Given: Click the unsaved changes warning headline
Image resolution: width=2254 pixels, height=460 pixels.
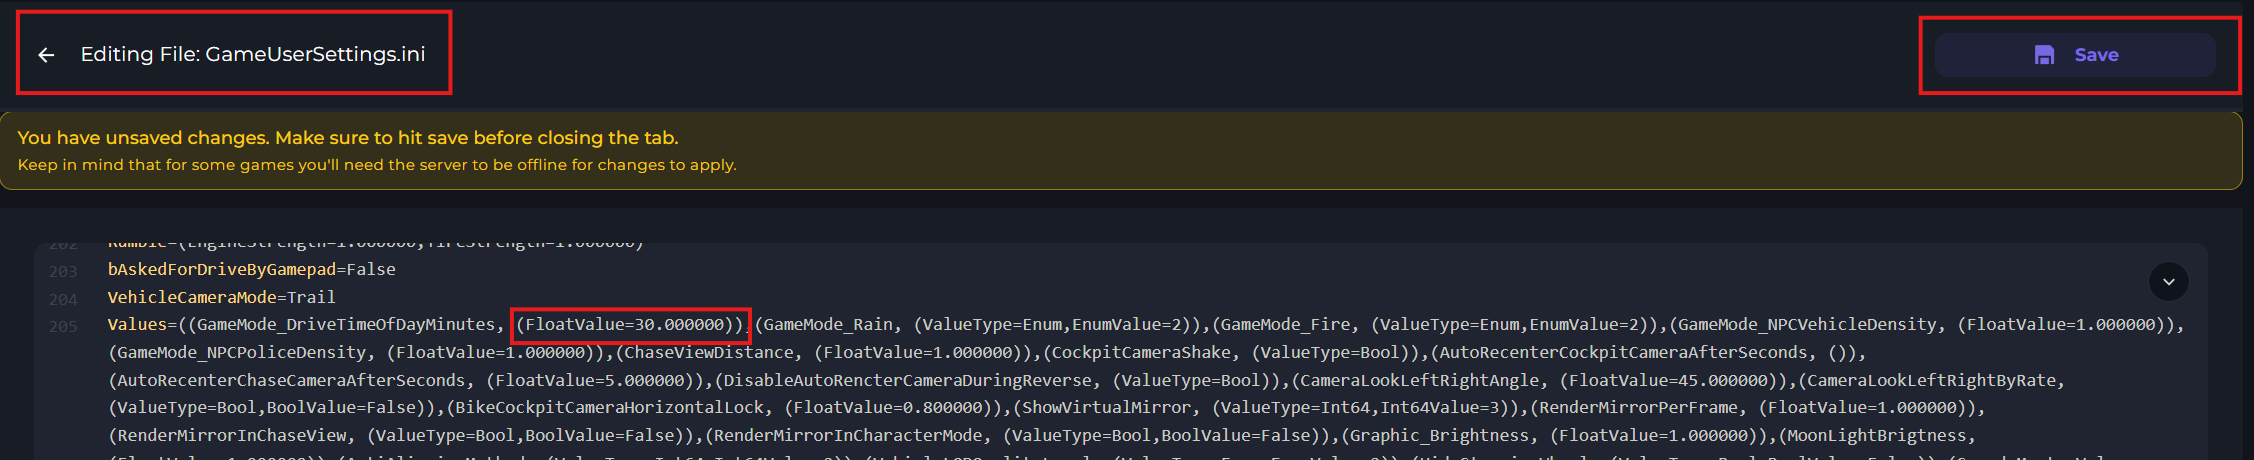Looking at the screenshot, I should tap(347, 138).
